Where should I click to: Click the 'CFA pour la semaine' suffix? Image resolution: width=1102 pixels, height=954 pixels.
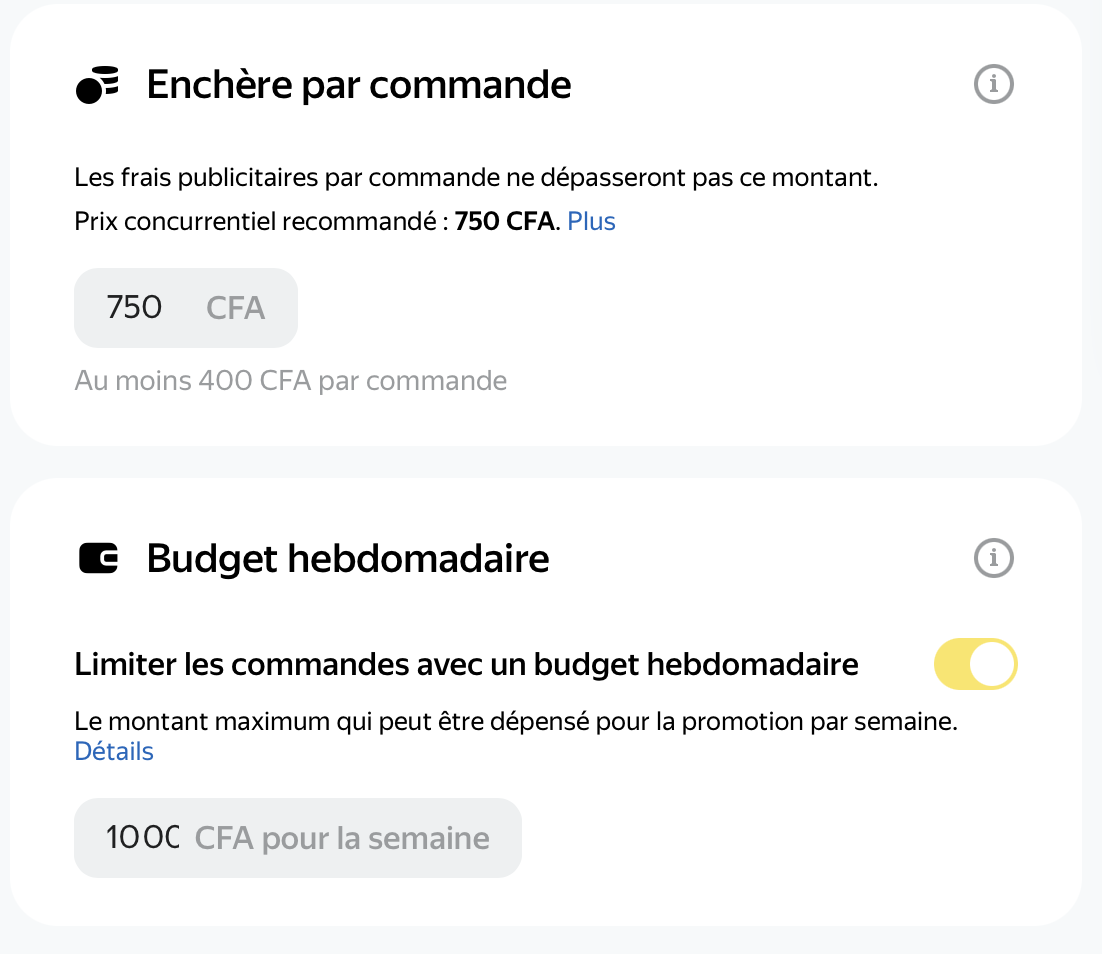[342, 839]
